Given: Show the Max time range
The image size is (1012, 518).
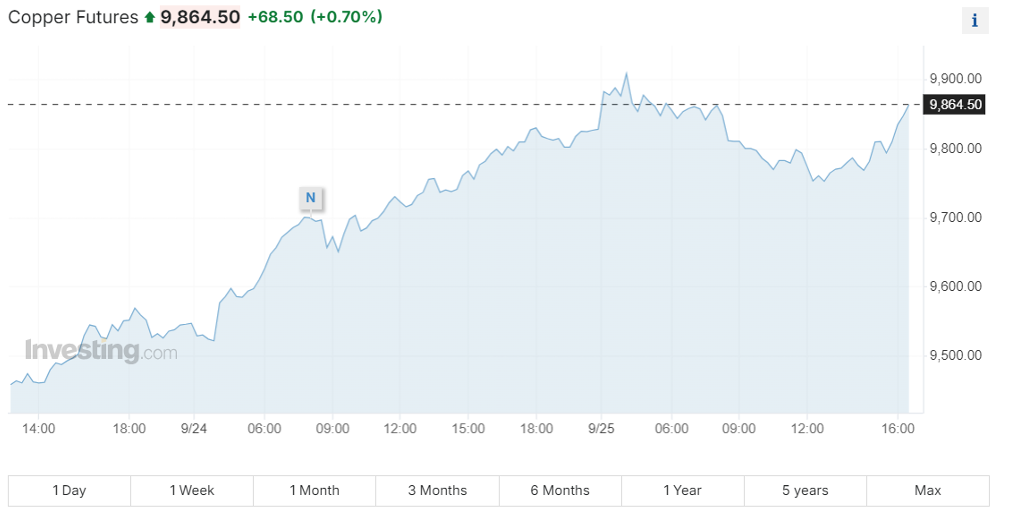Looking at the screenshot, I should [928, 490].
